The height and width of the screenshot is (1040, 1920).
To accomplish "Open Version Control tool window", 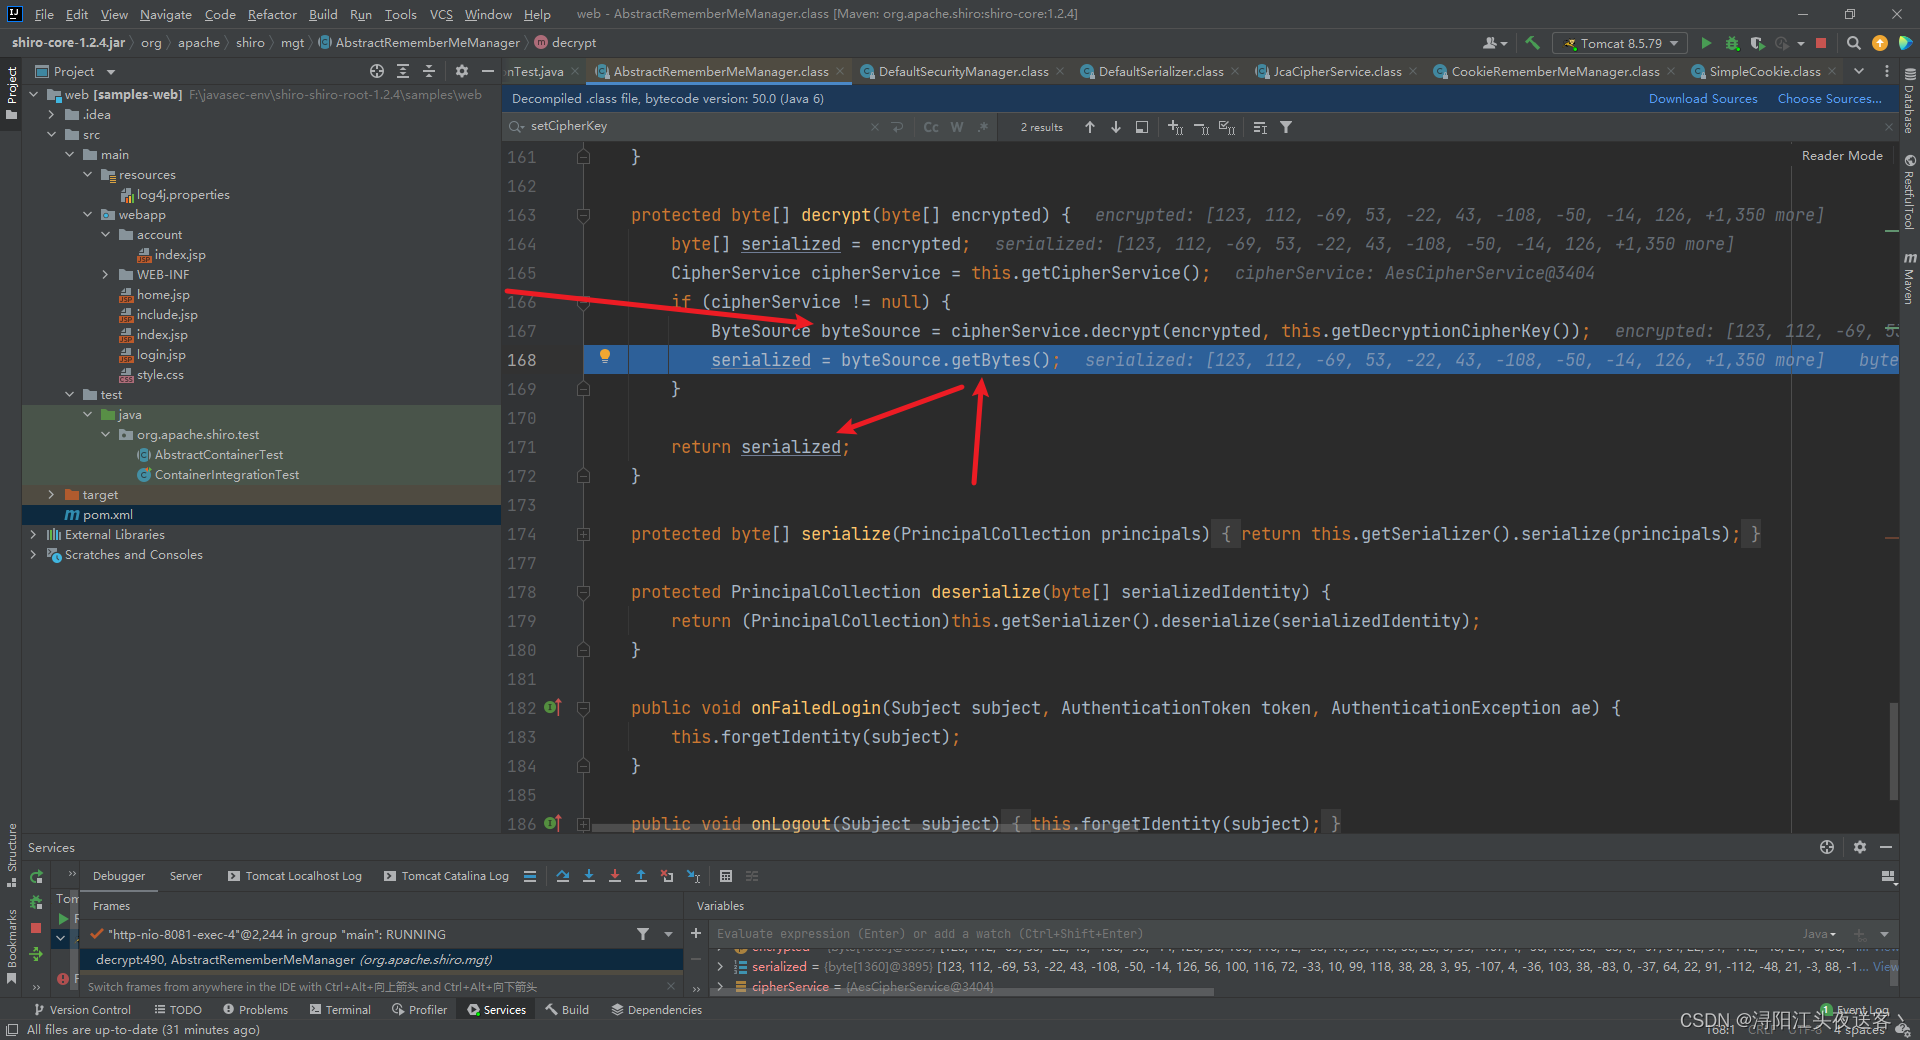I will click(82, 1010).
